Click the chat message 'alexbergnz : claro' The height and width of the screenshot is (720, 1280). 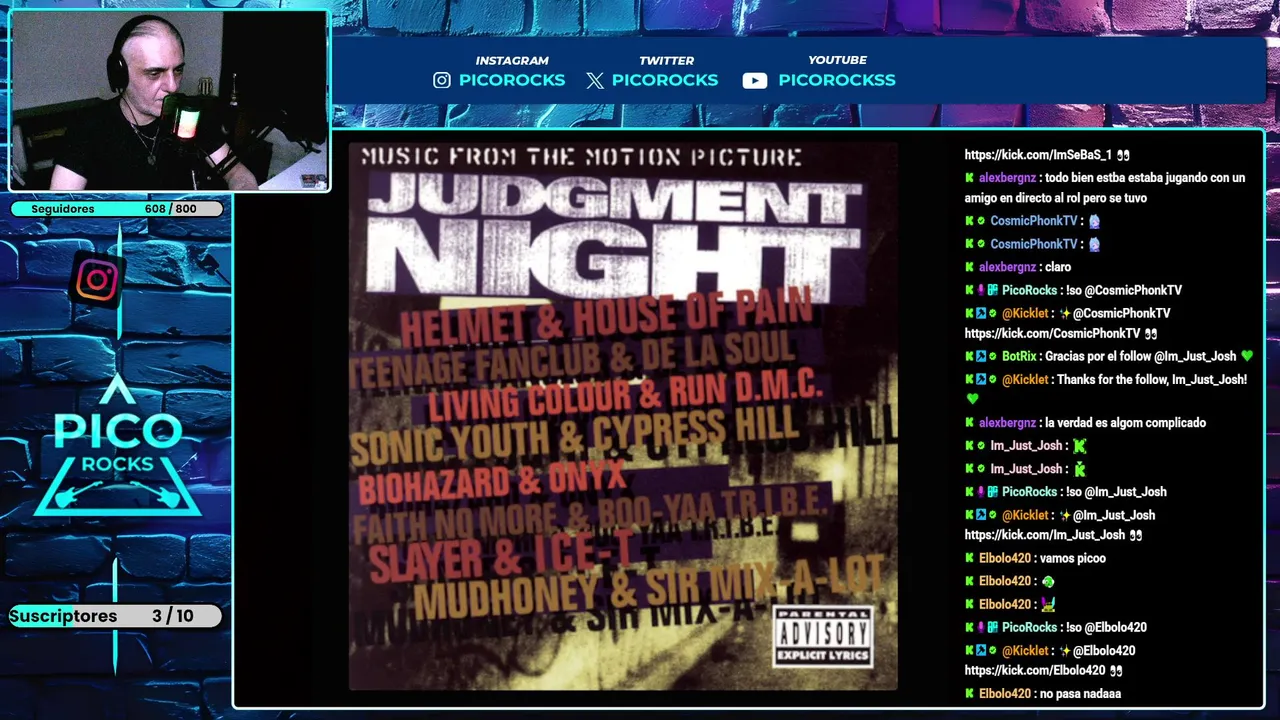click(1018, 267)
